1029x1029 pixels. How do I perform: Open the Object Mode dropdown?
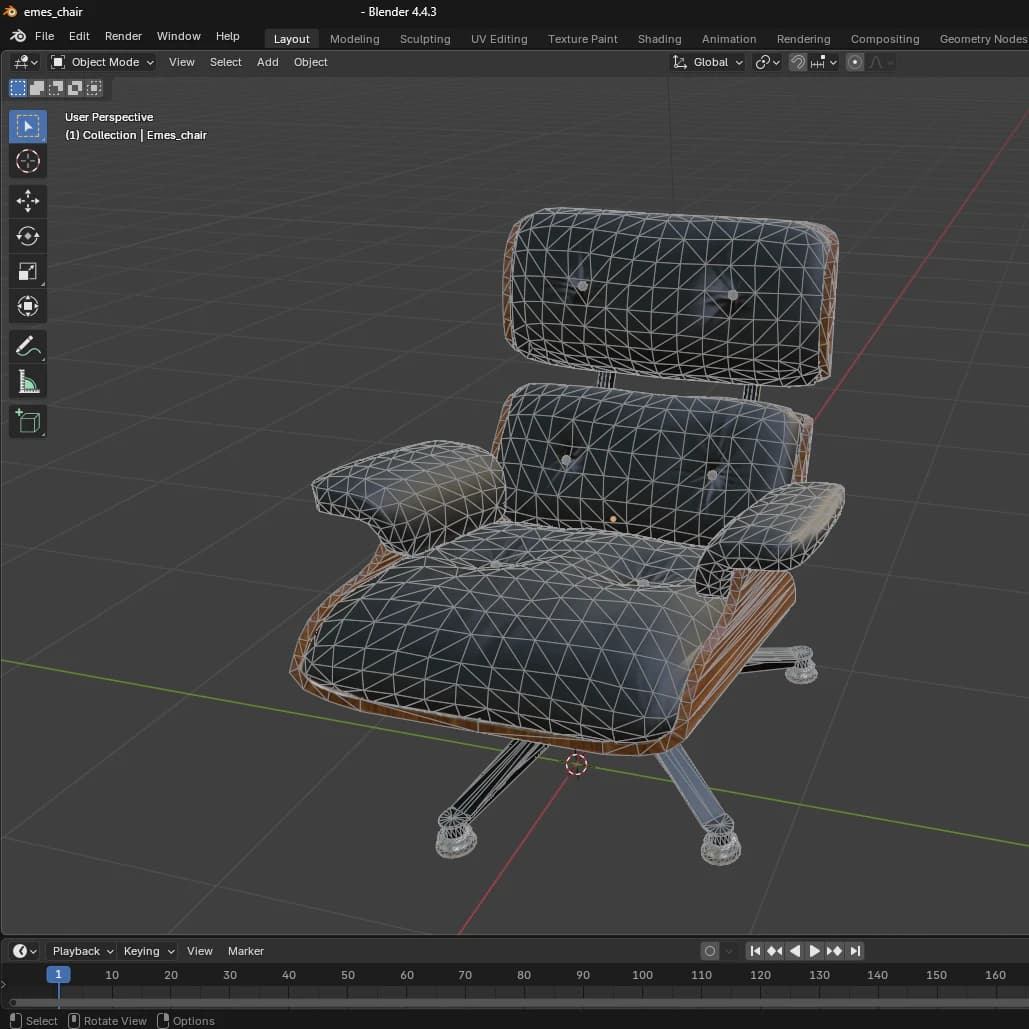pos(102,62)
